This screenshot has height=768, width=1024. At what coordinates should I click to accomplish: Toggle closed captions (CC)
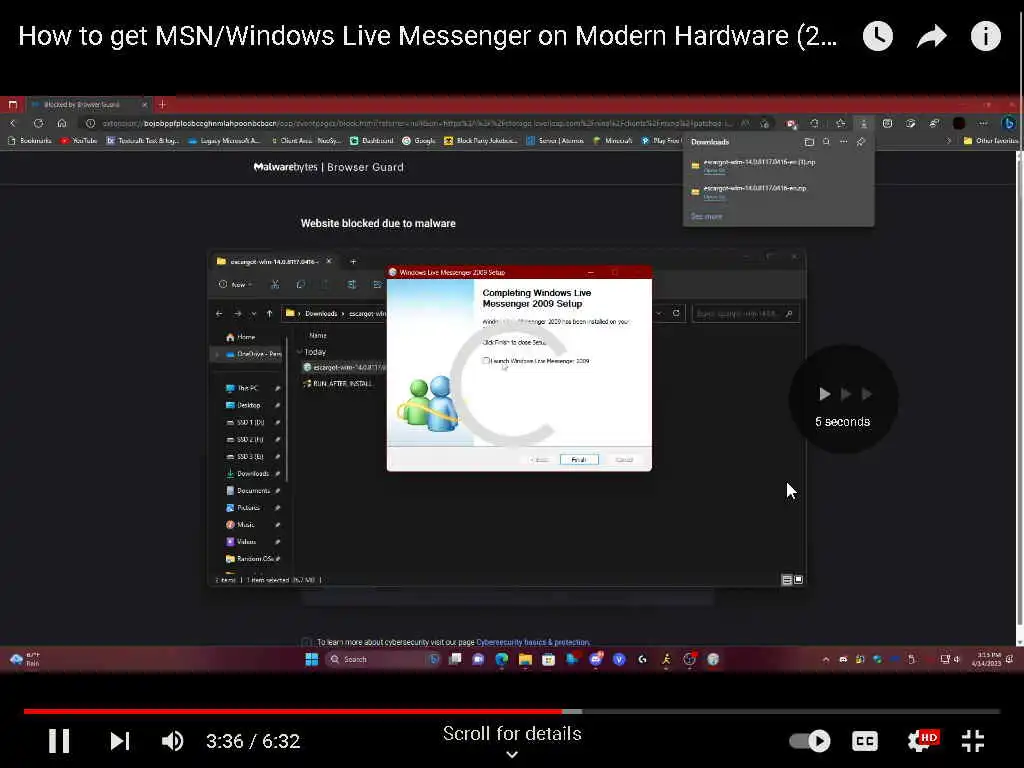pos(865,741)
